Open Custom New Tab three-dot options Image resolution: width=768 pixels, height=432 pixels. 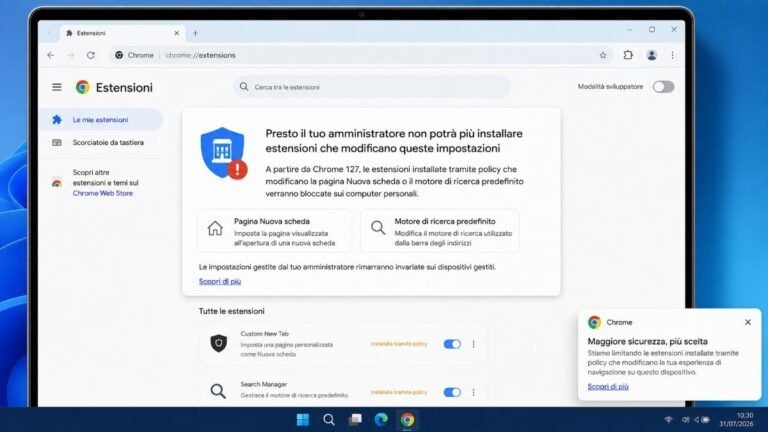coord(473,344)
